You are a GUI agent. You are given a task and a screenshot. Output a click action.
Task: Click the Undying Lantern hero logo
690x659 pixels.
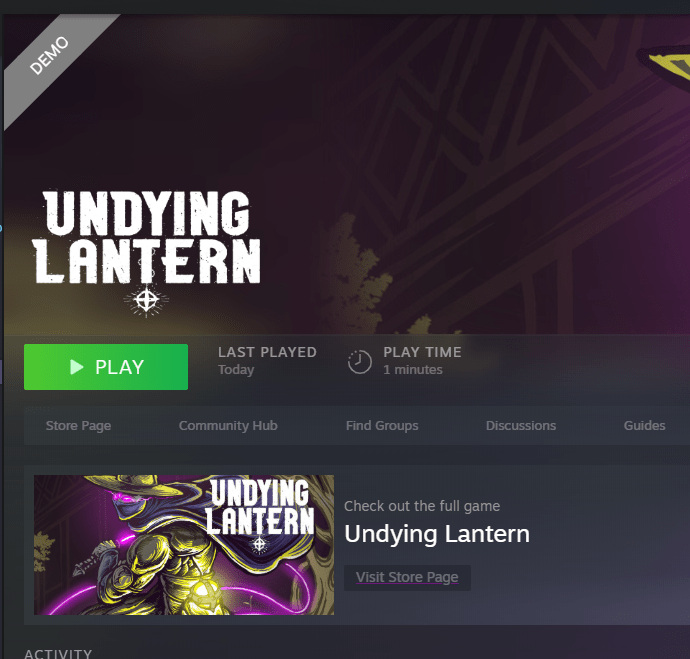tap(148, 253)
